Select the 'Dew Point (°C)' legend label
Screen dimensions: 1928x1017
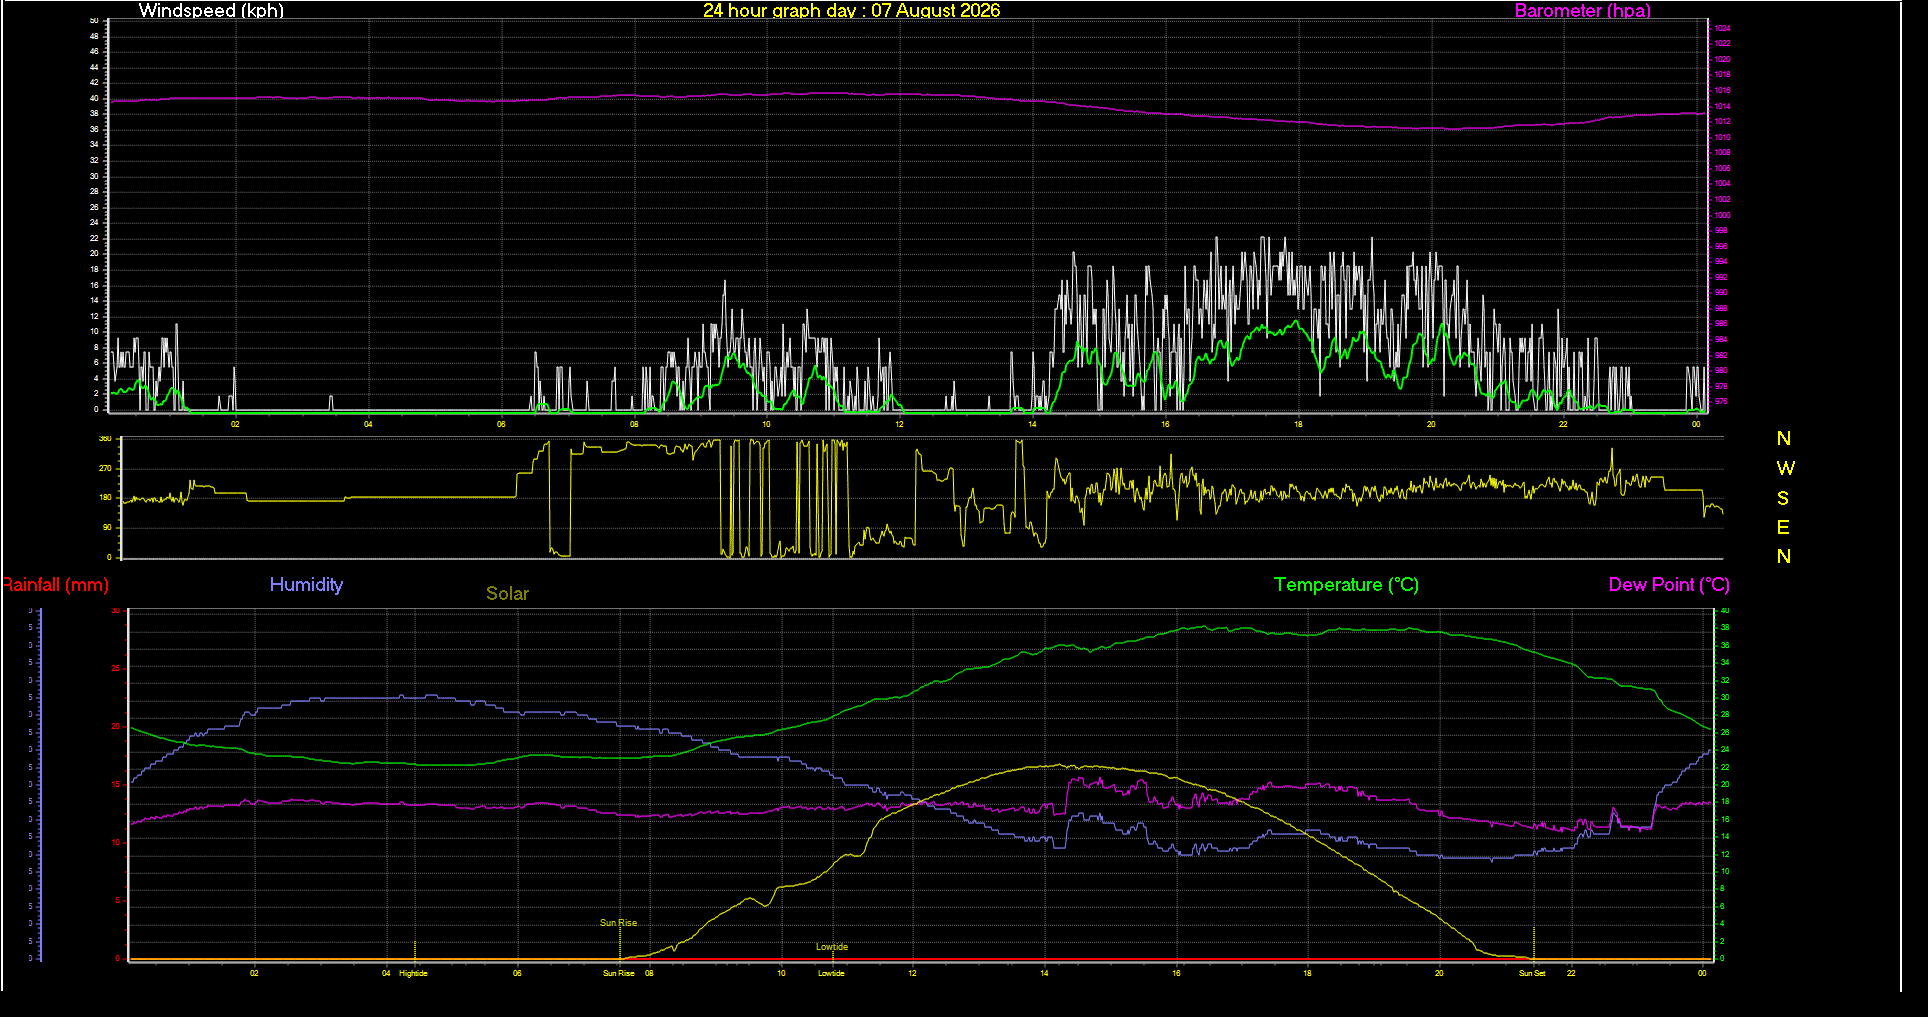pos(1669,585)
